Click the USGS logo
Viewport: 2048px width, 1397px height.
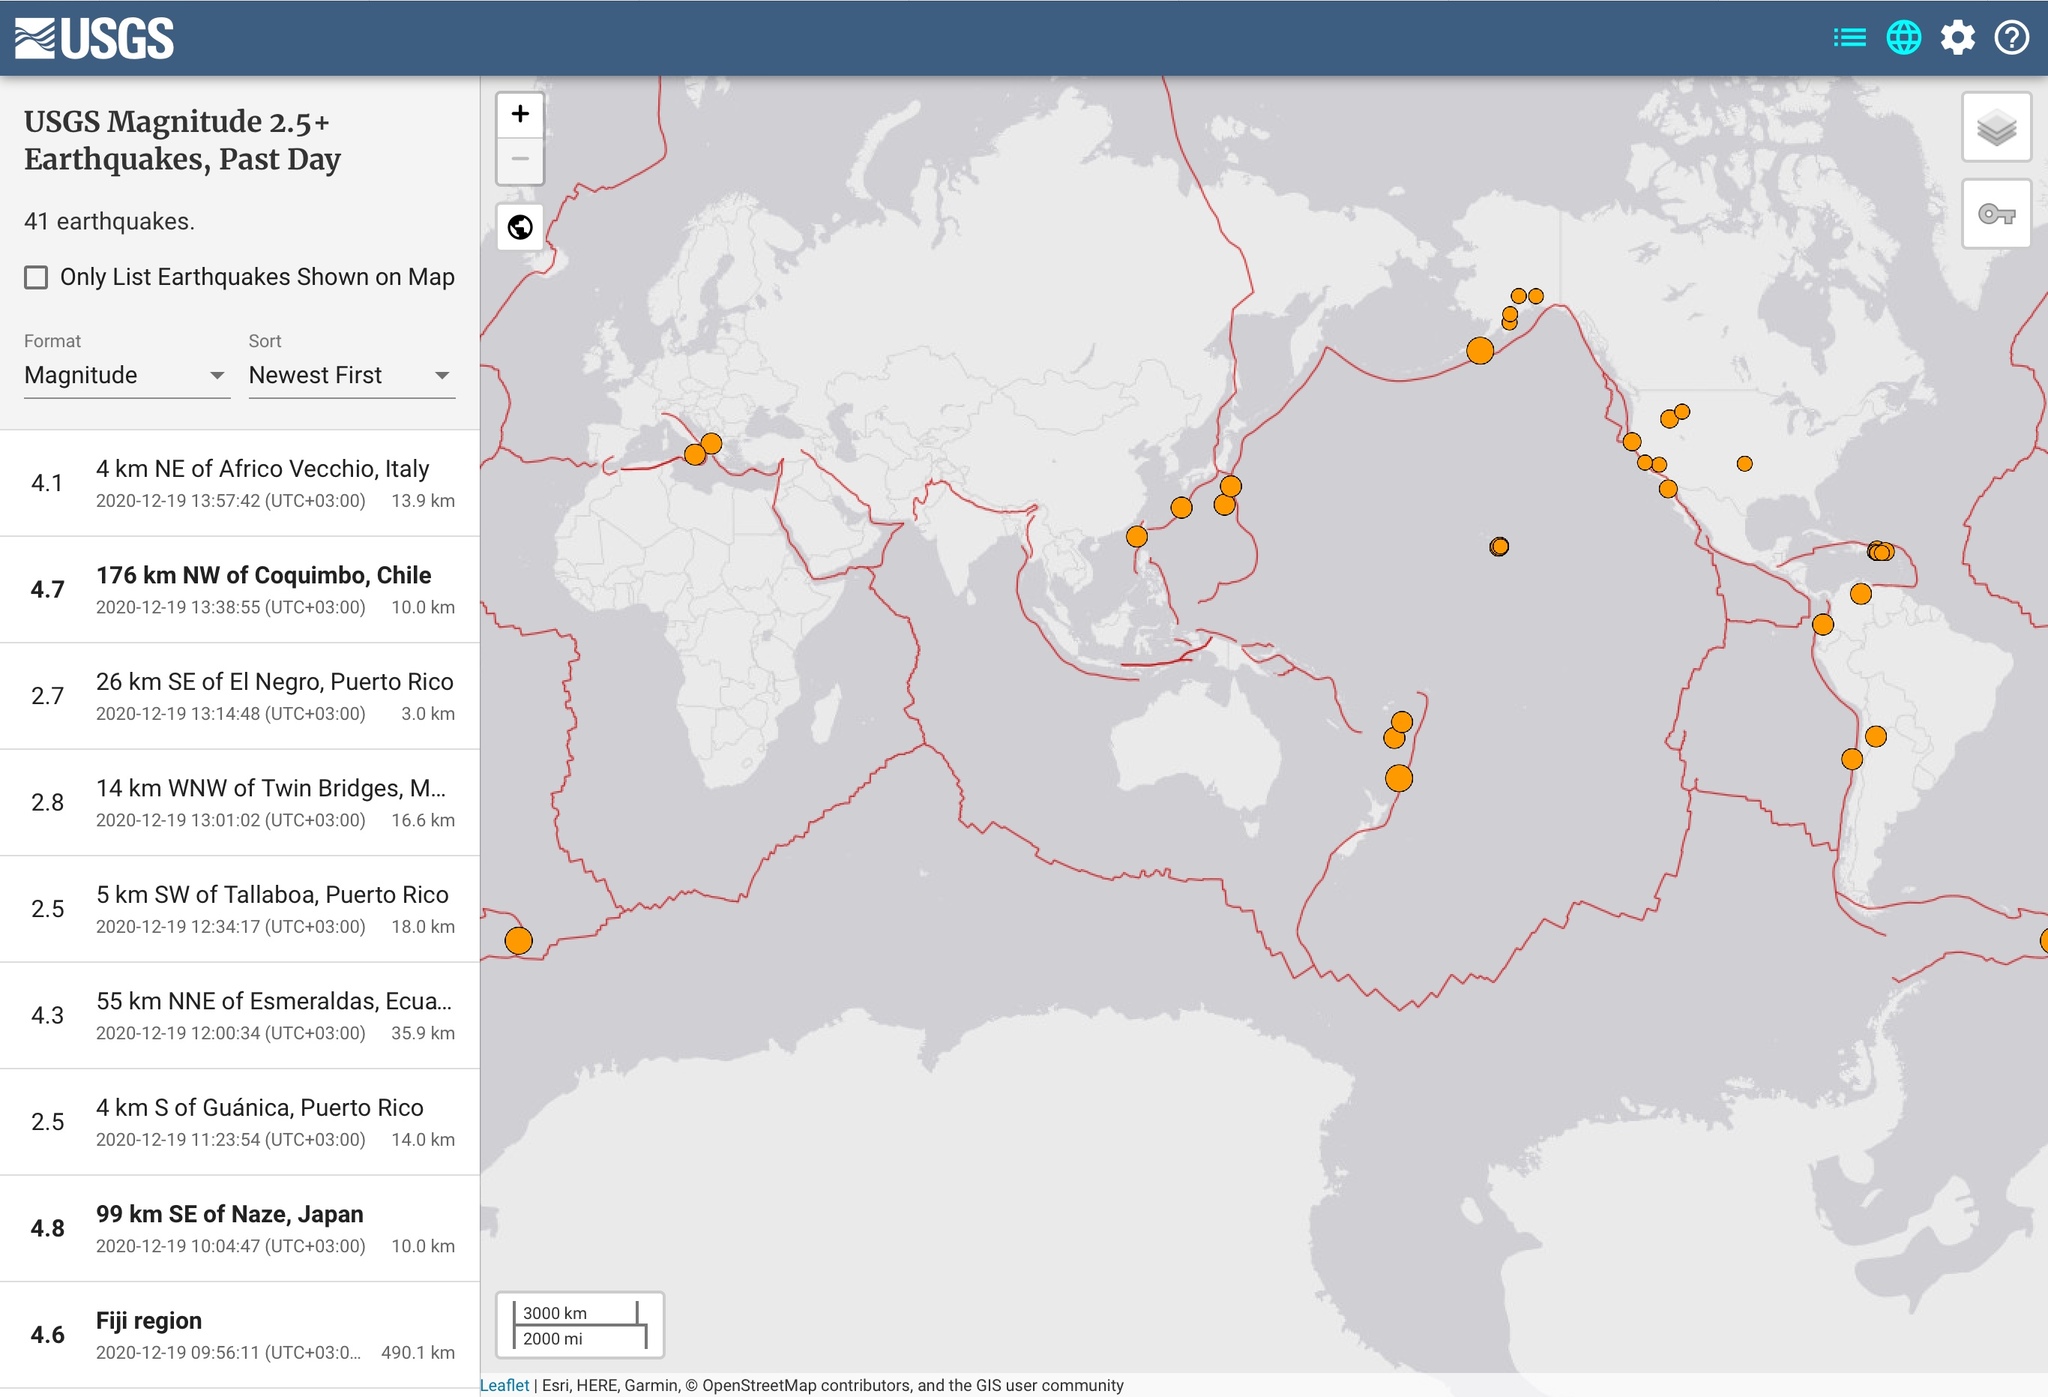(95, 38)
